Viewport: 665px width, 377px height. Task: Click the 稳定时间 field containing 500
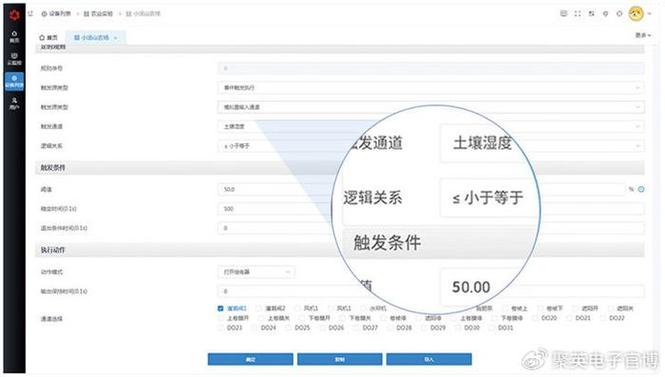(431, 209)
